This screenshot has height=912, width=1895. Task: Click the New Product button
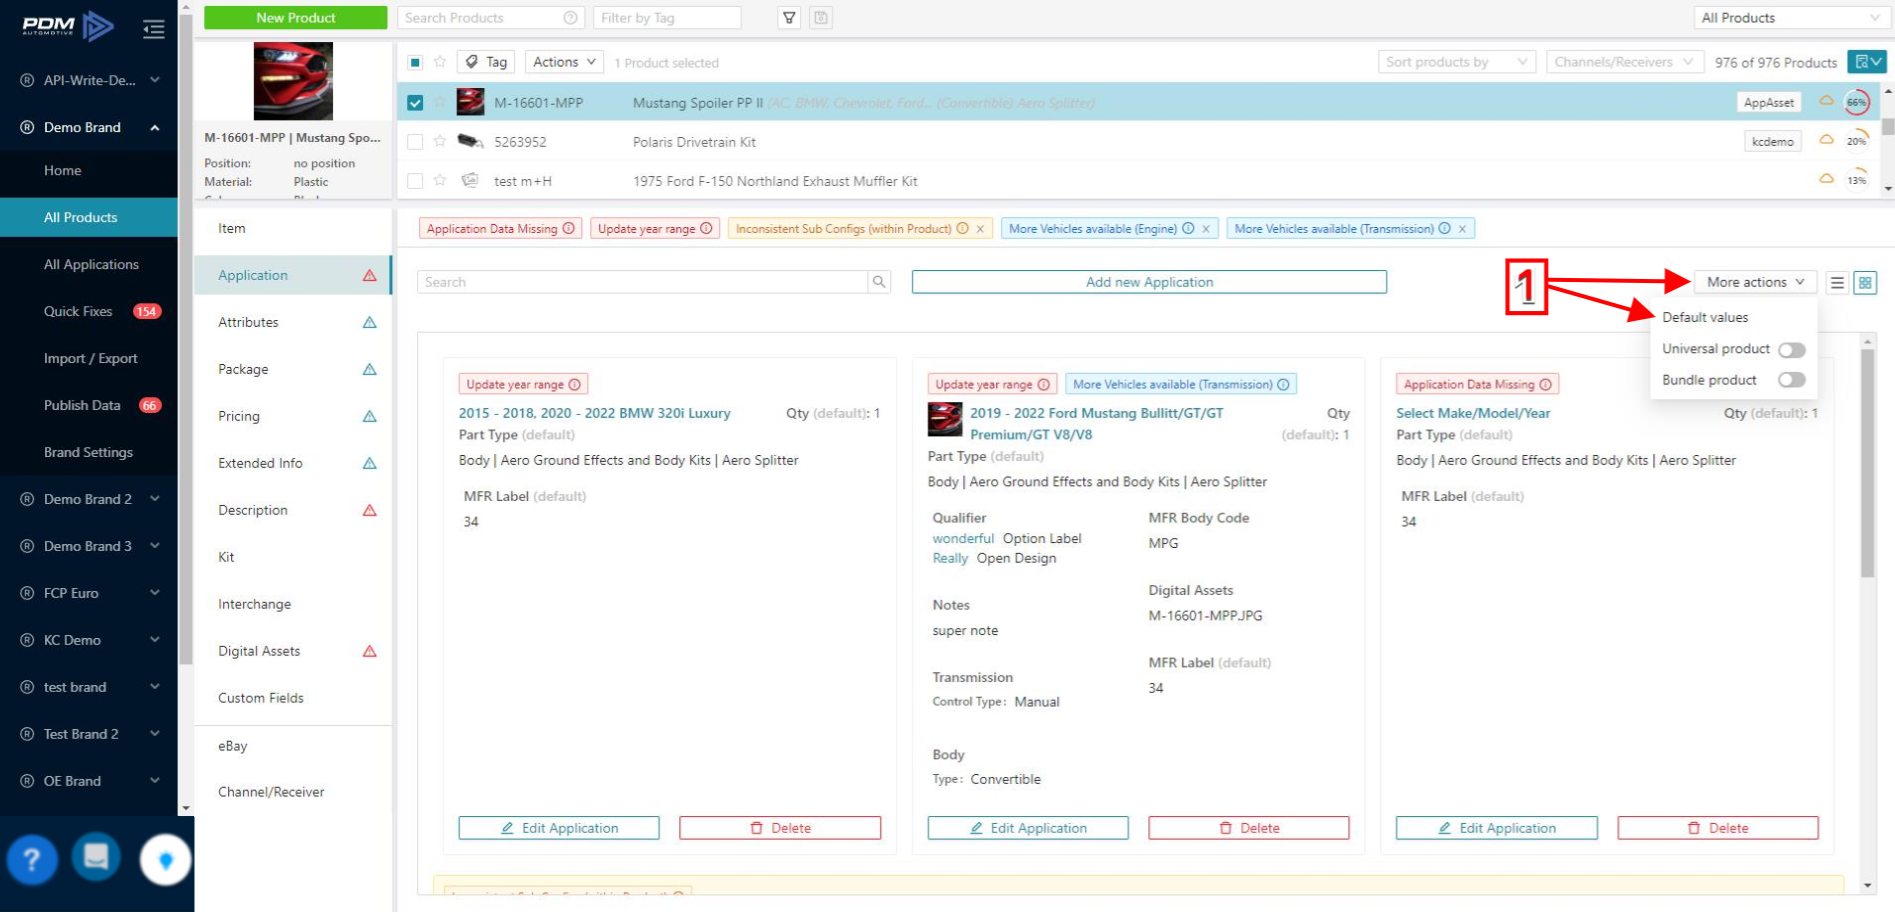296,18
